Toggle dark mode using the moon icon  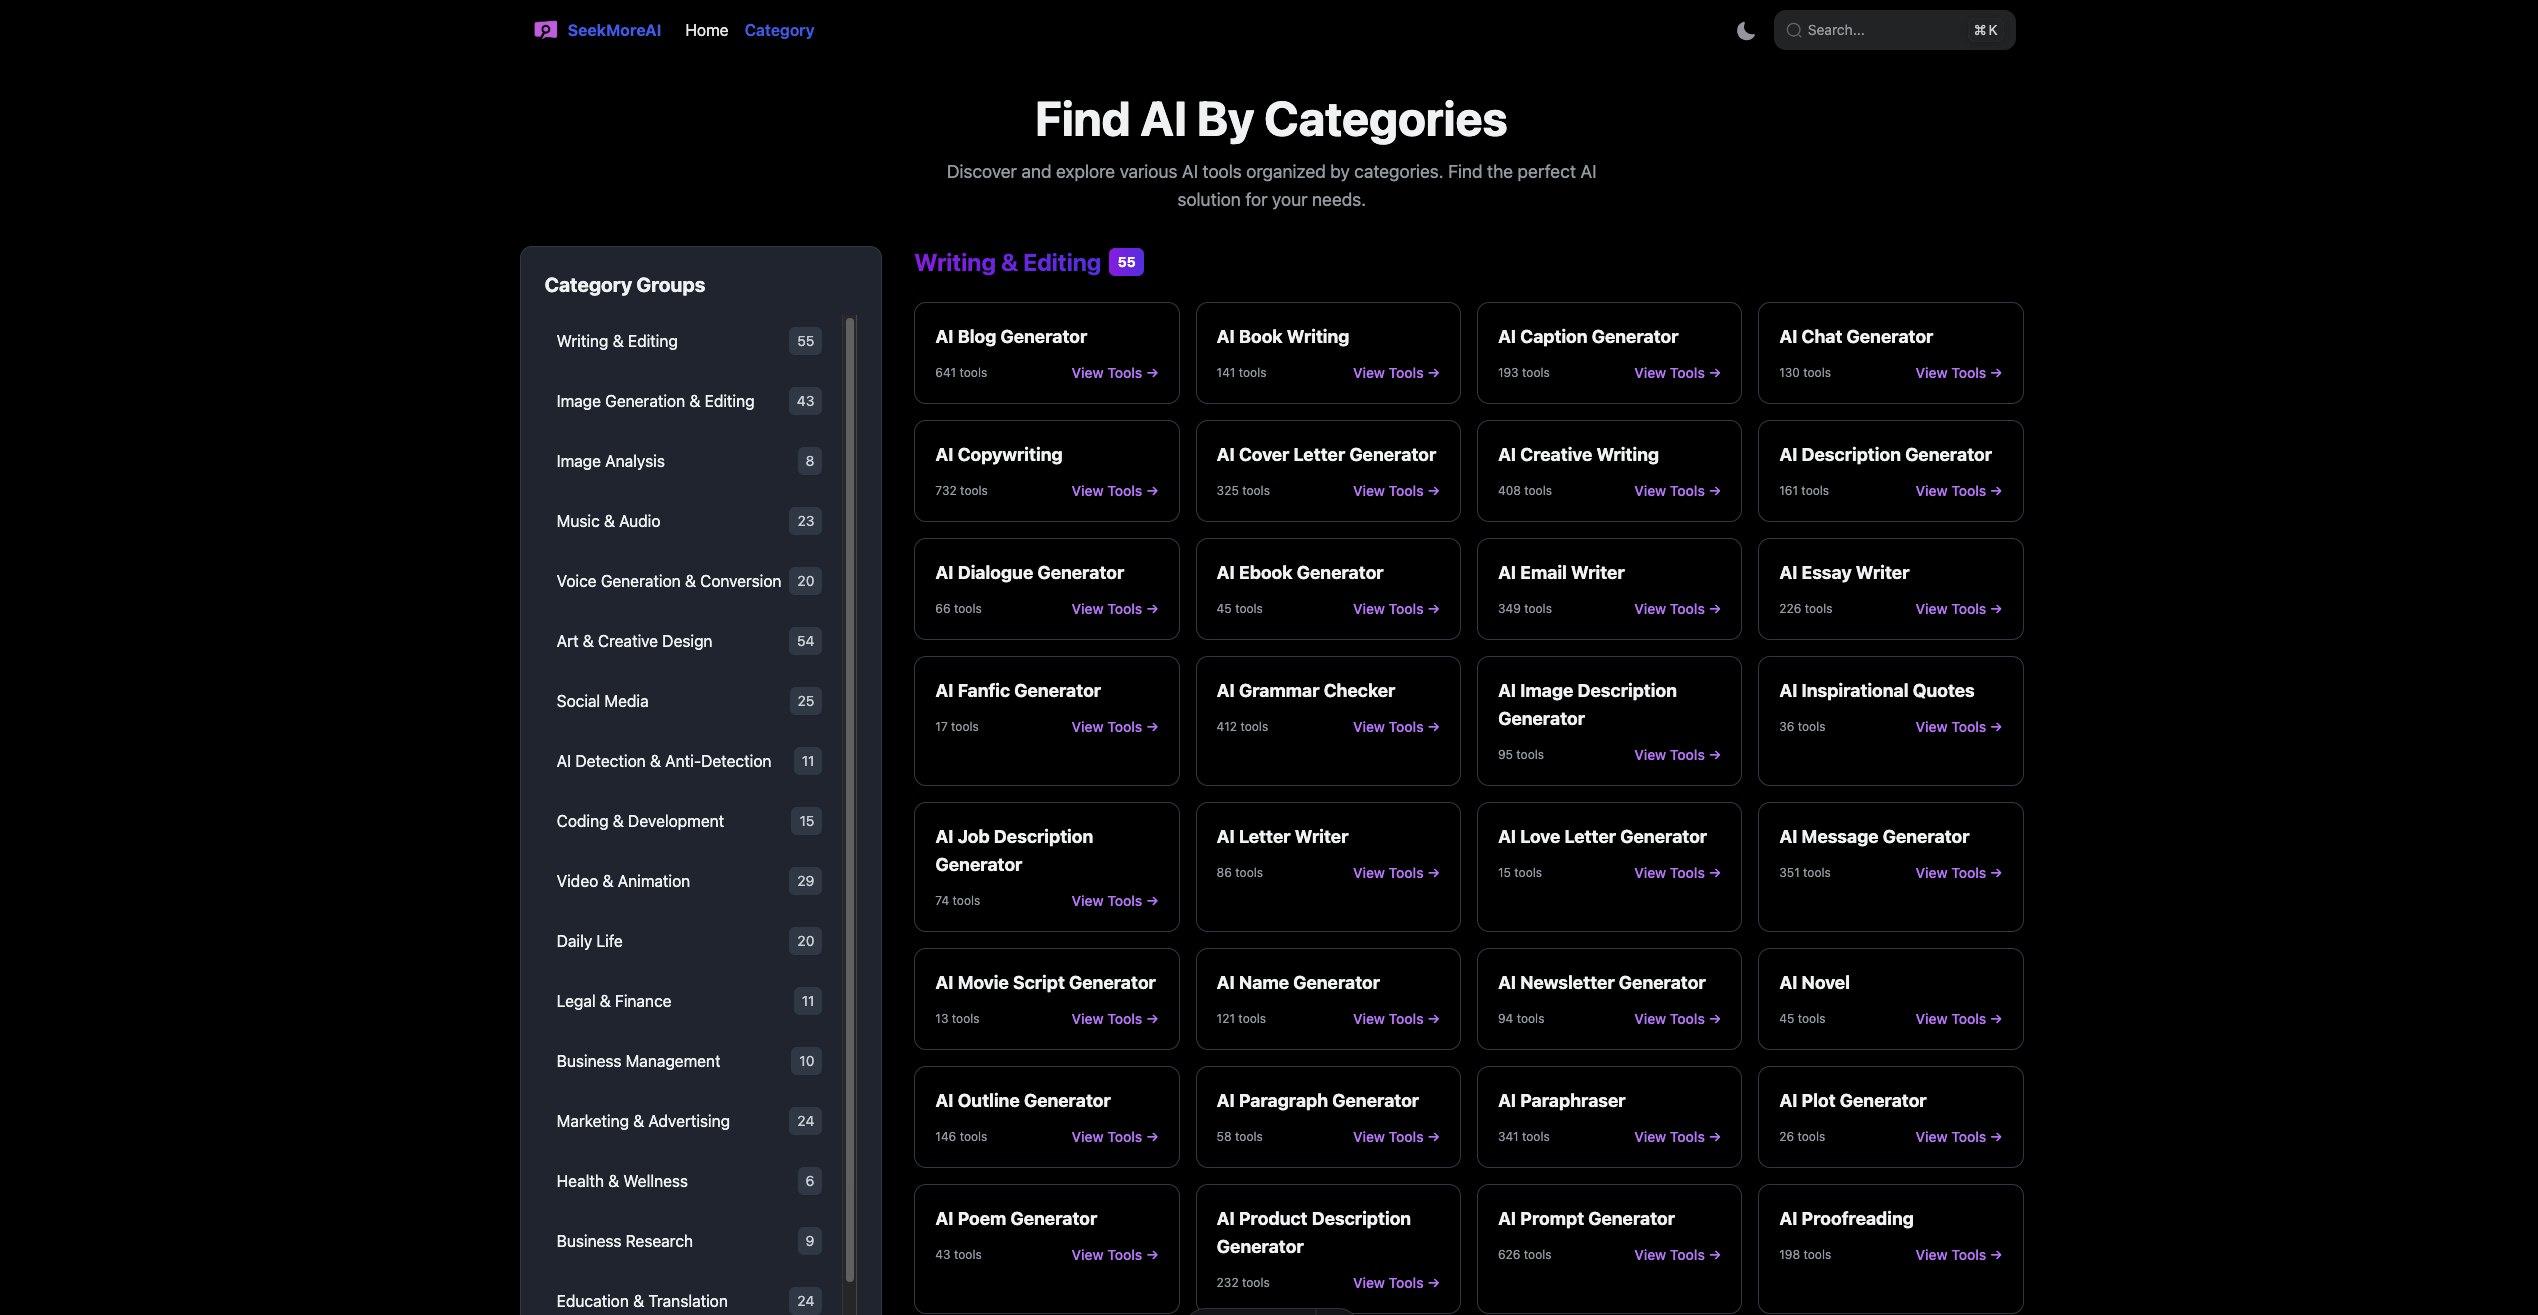1745,30
